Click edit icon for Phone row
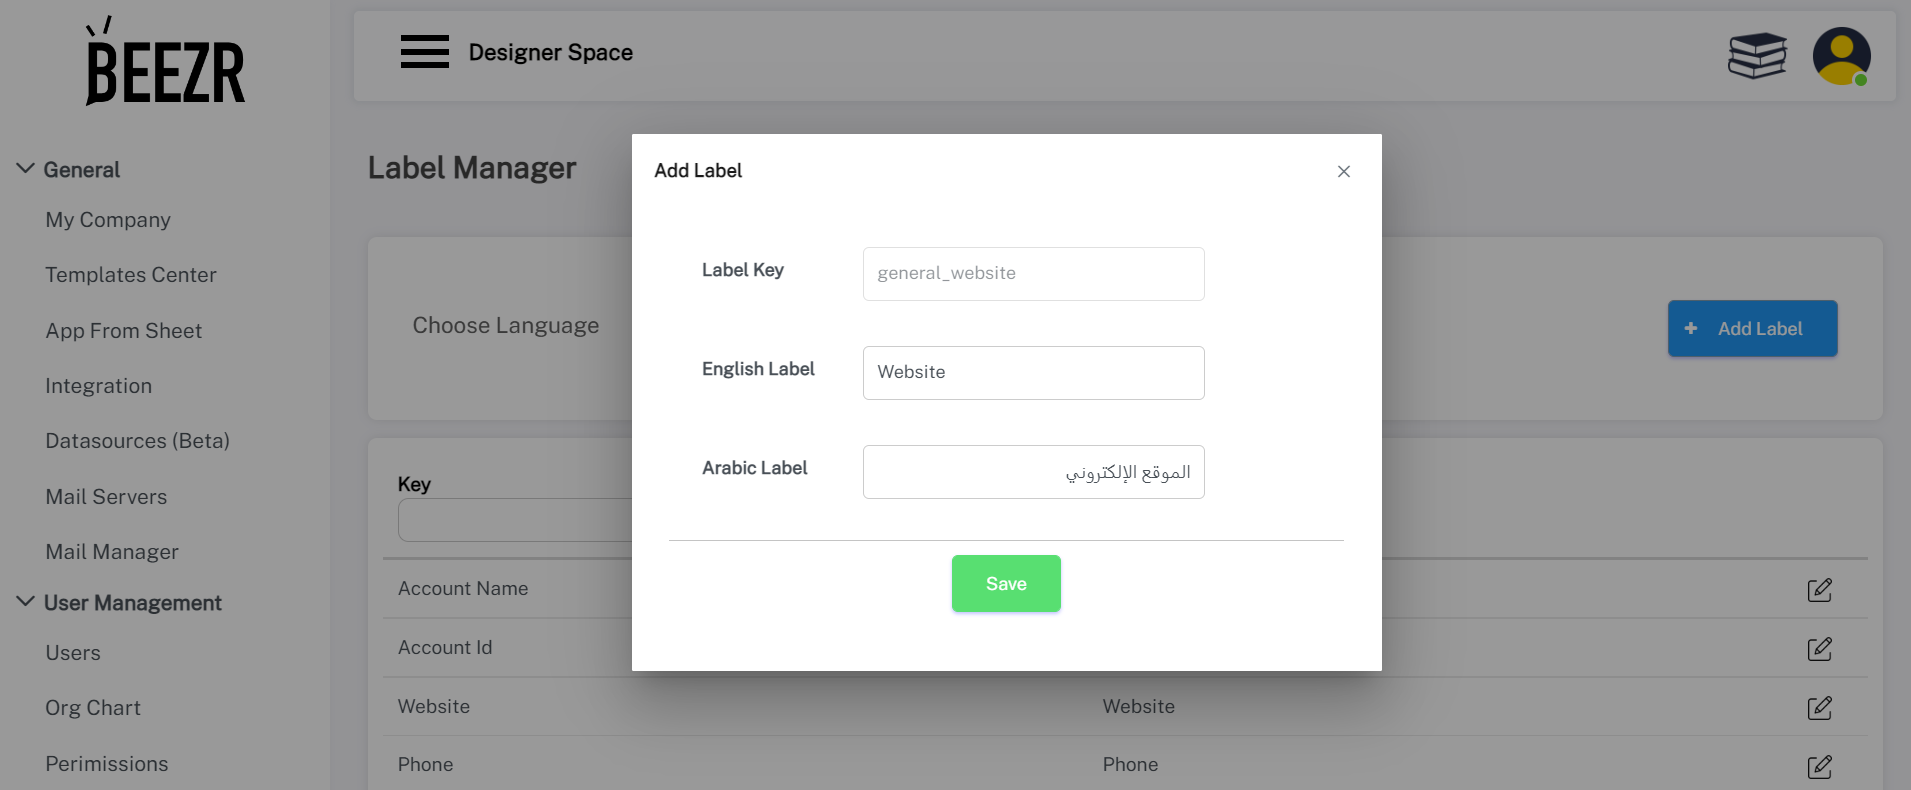This screenshot has height=790, width=1911. [x=1819, y=767]
